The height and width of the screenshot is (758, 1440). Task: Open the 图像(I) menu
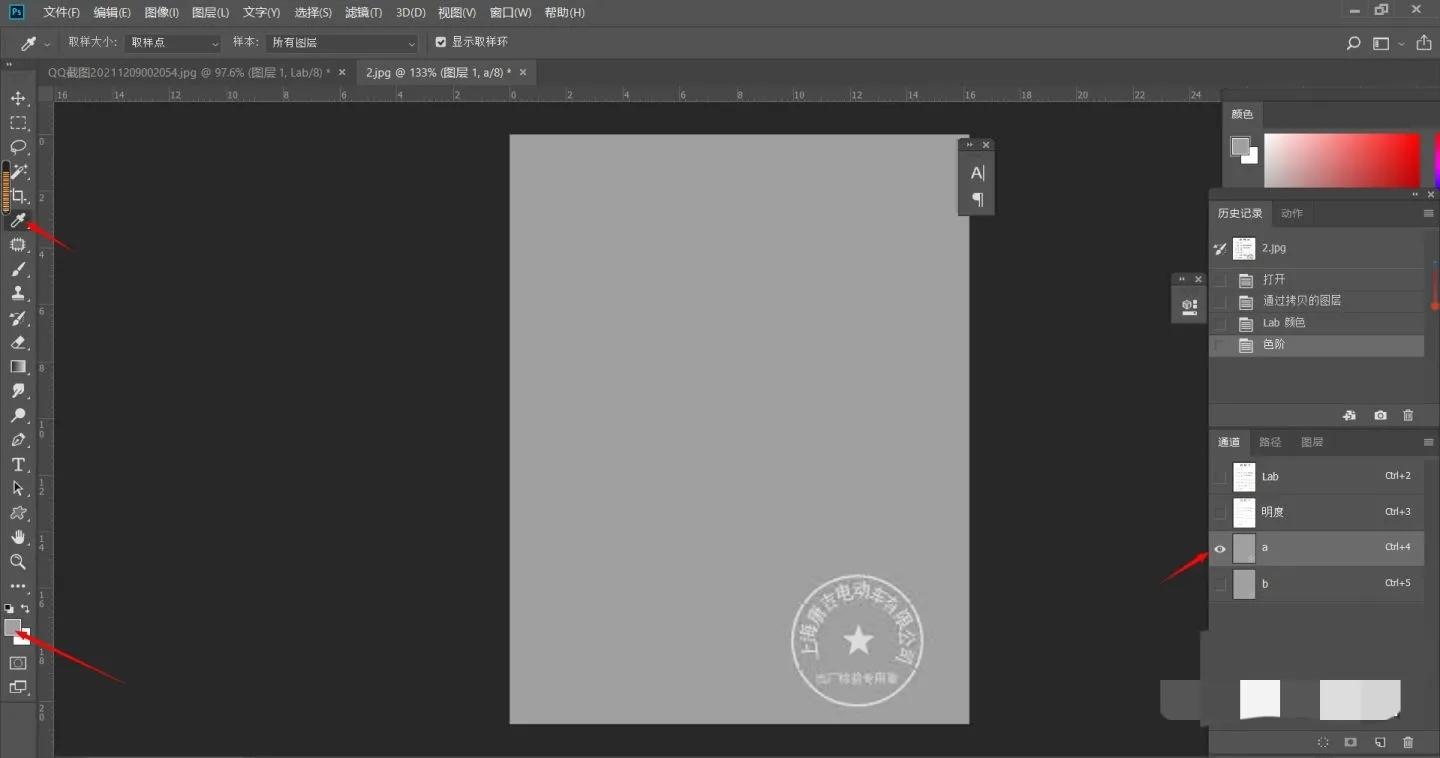[x=161, y=13]
